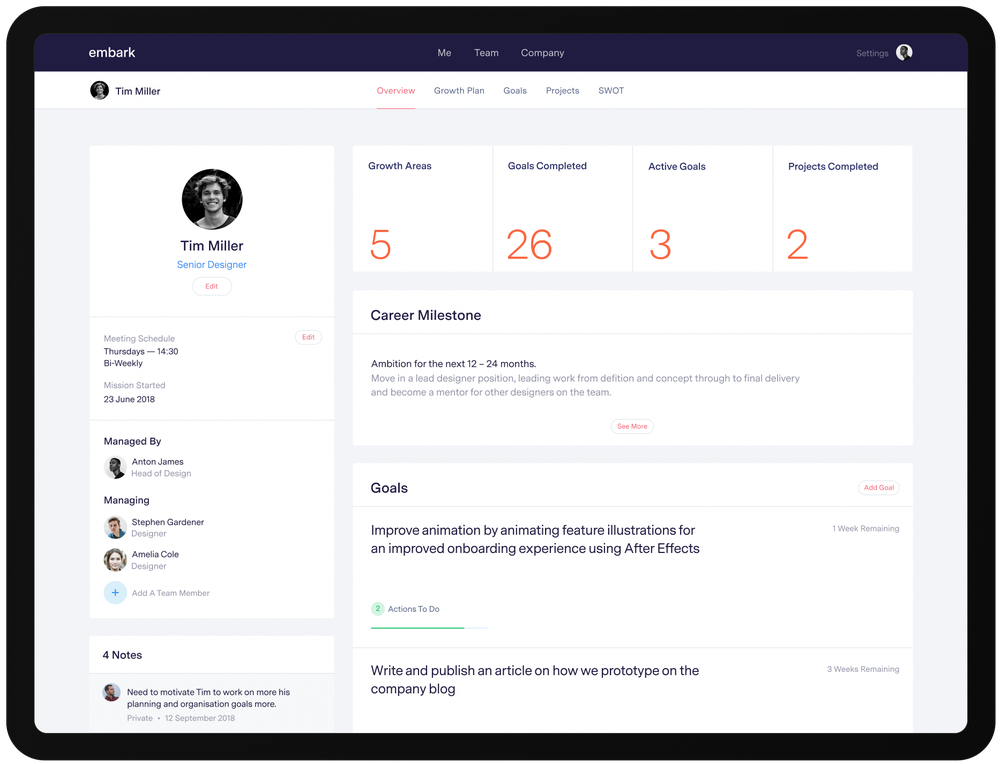The height and width of the screenshot is (764, 1000).
Task: Click the plus icon to add team member
Action: 115,592
